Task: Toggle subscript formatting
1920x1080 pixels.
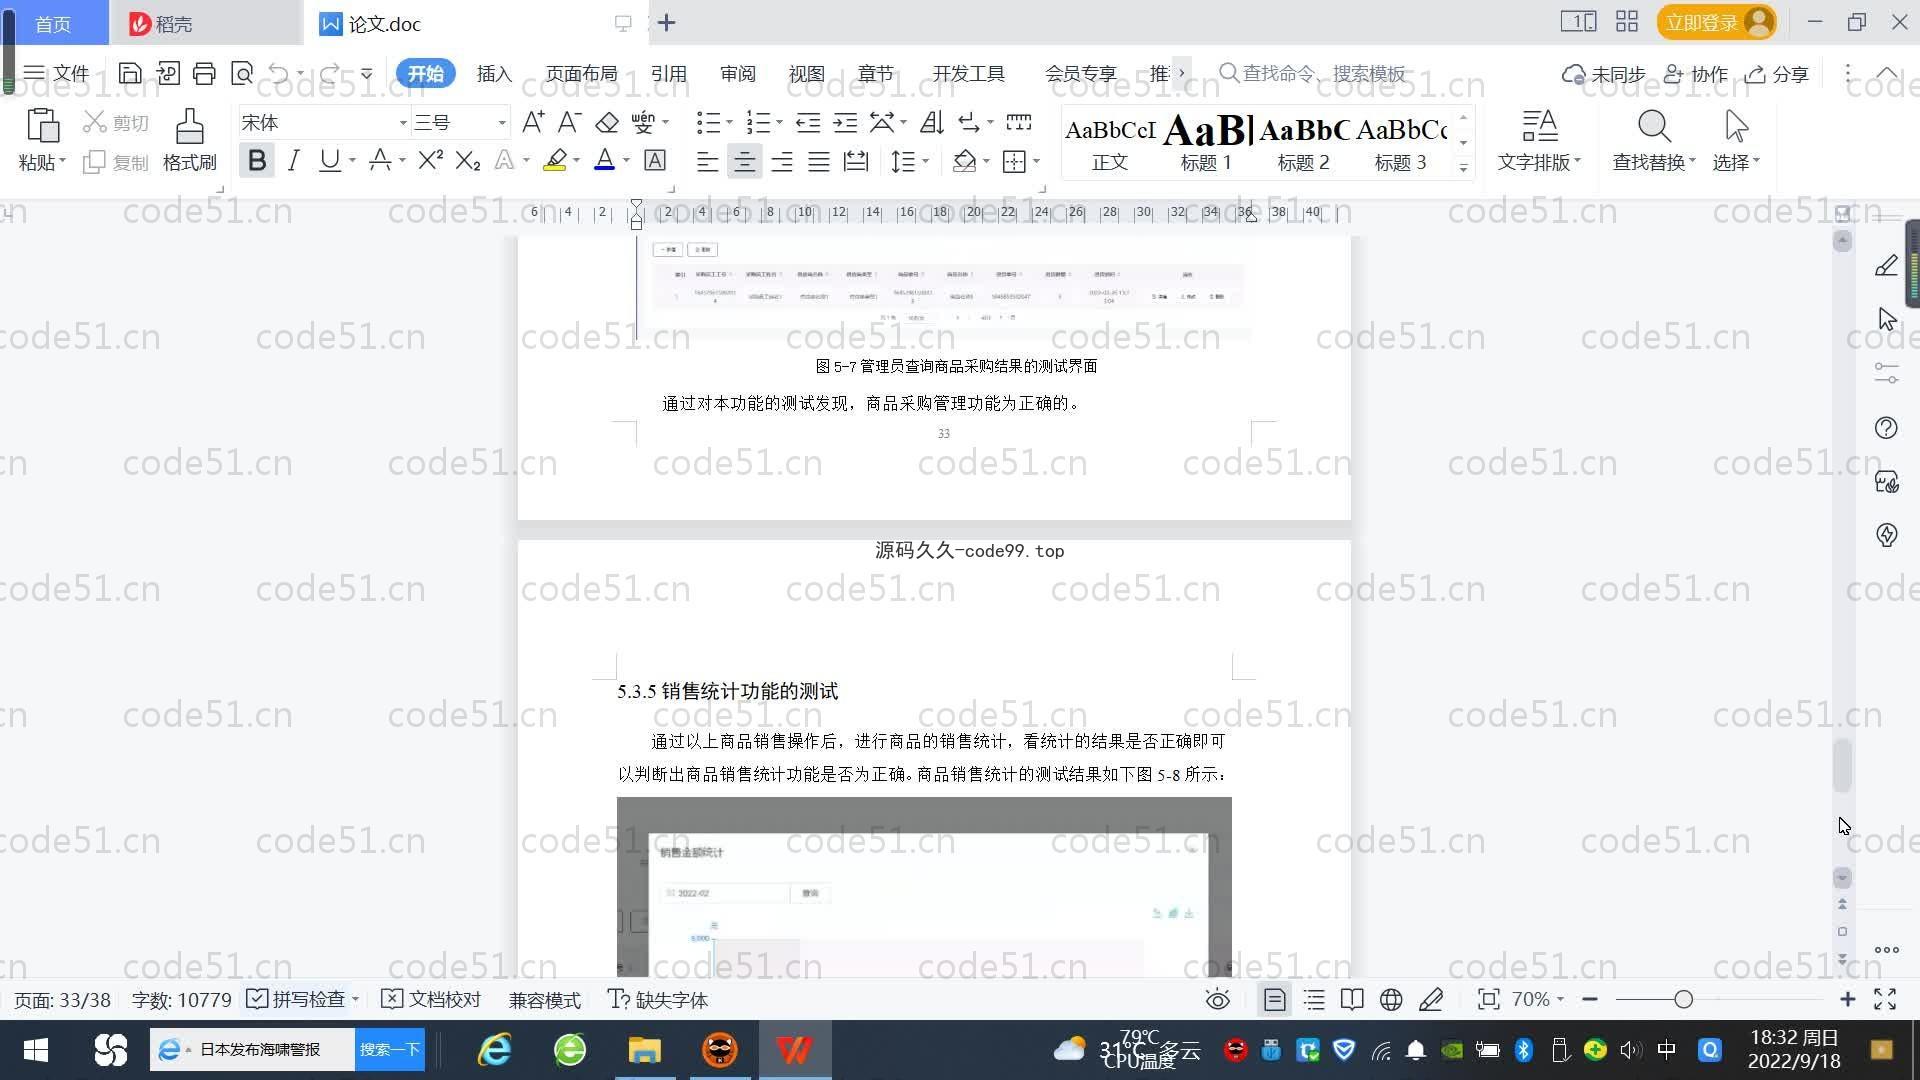Action: click(x=468, y=161)
